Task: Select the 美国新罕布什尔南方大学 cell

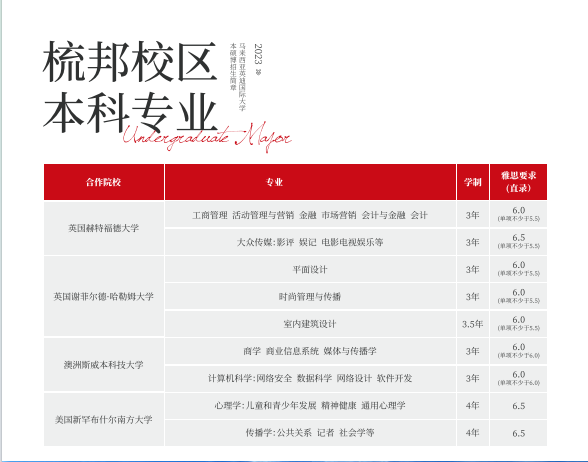Action: [x=104, y=420]
